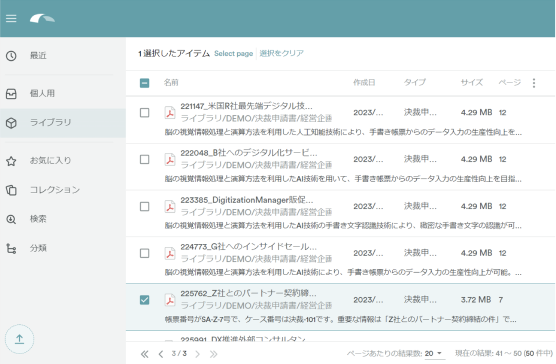Image resolution: width=556 pixels, height=364 pixels.
Task: Check the 223385_DigitizationManager row checkbox
Action: (x=144, y=207)
